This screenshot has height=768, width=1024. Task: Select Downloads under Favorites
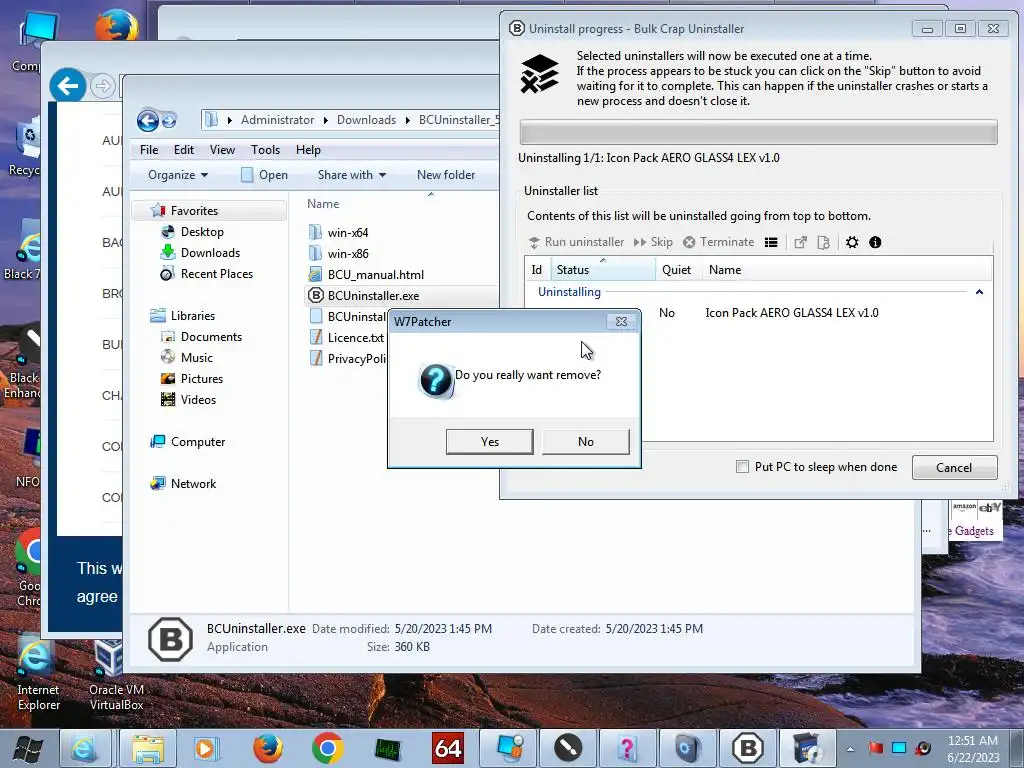[x=210, y=253]
